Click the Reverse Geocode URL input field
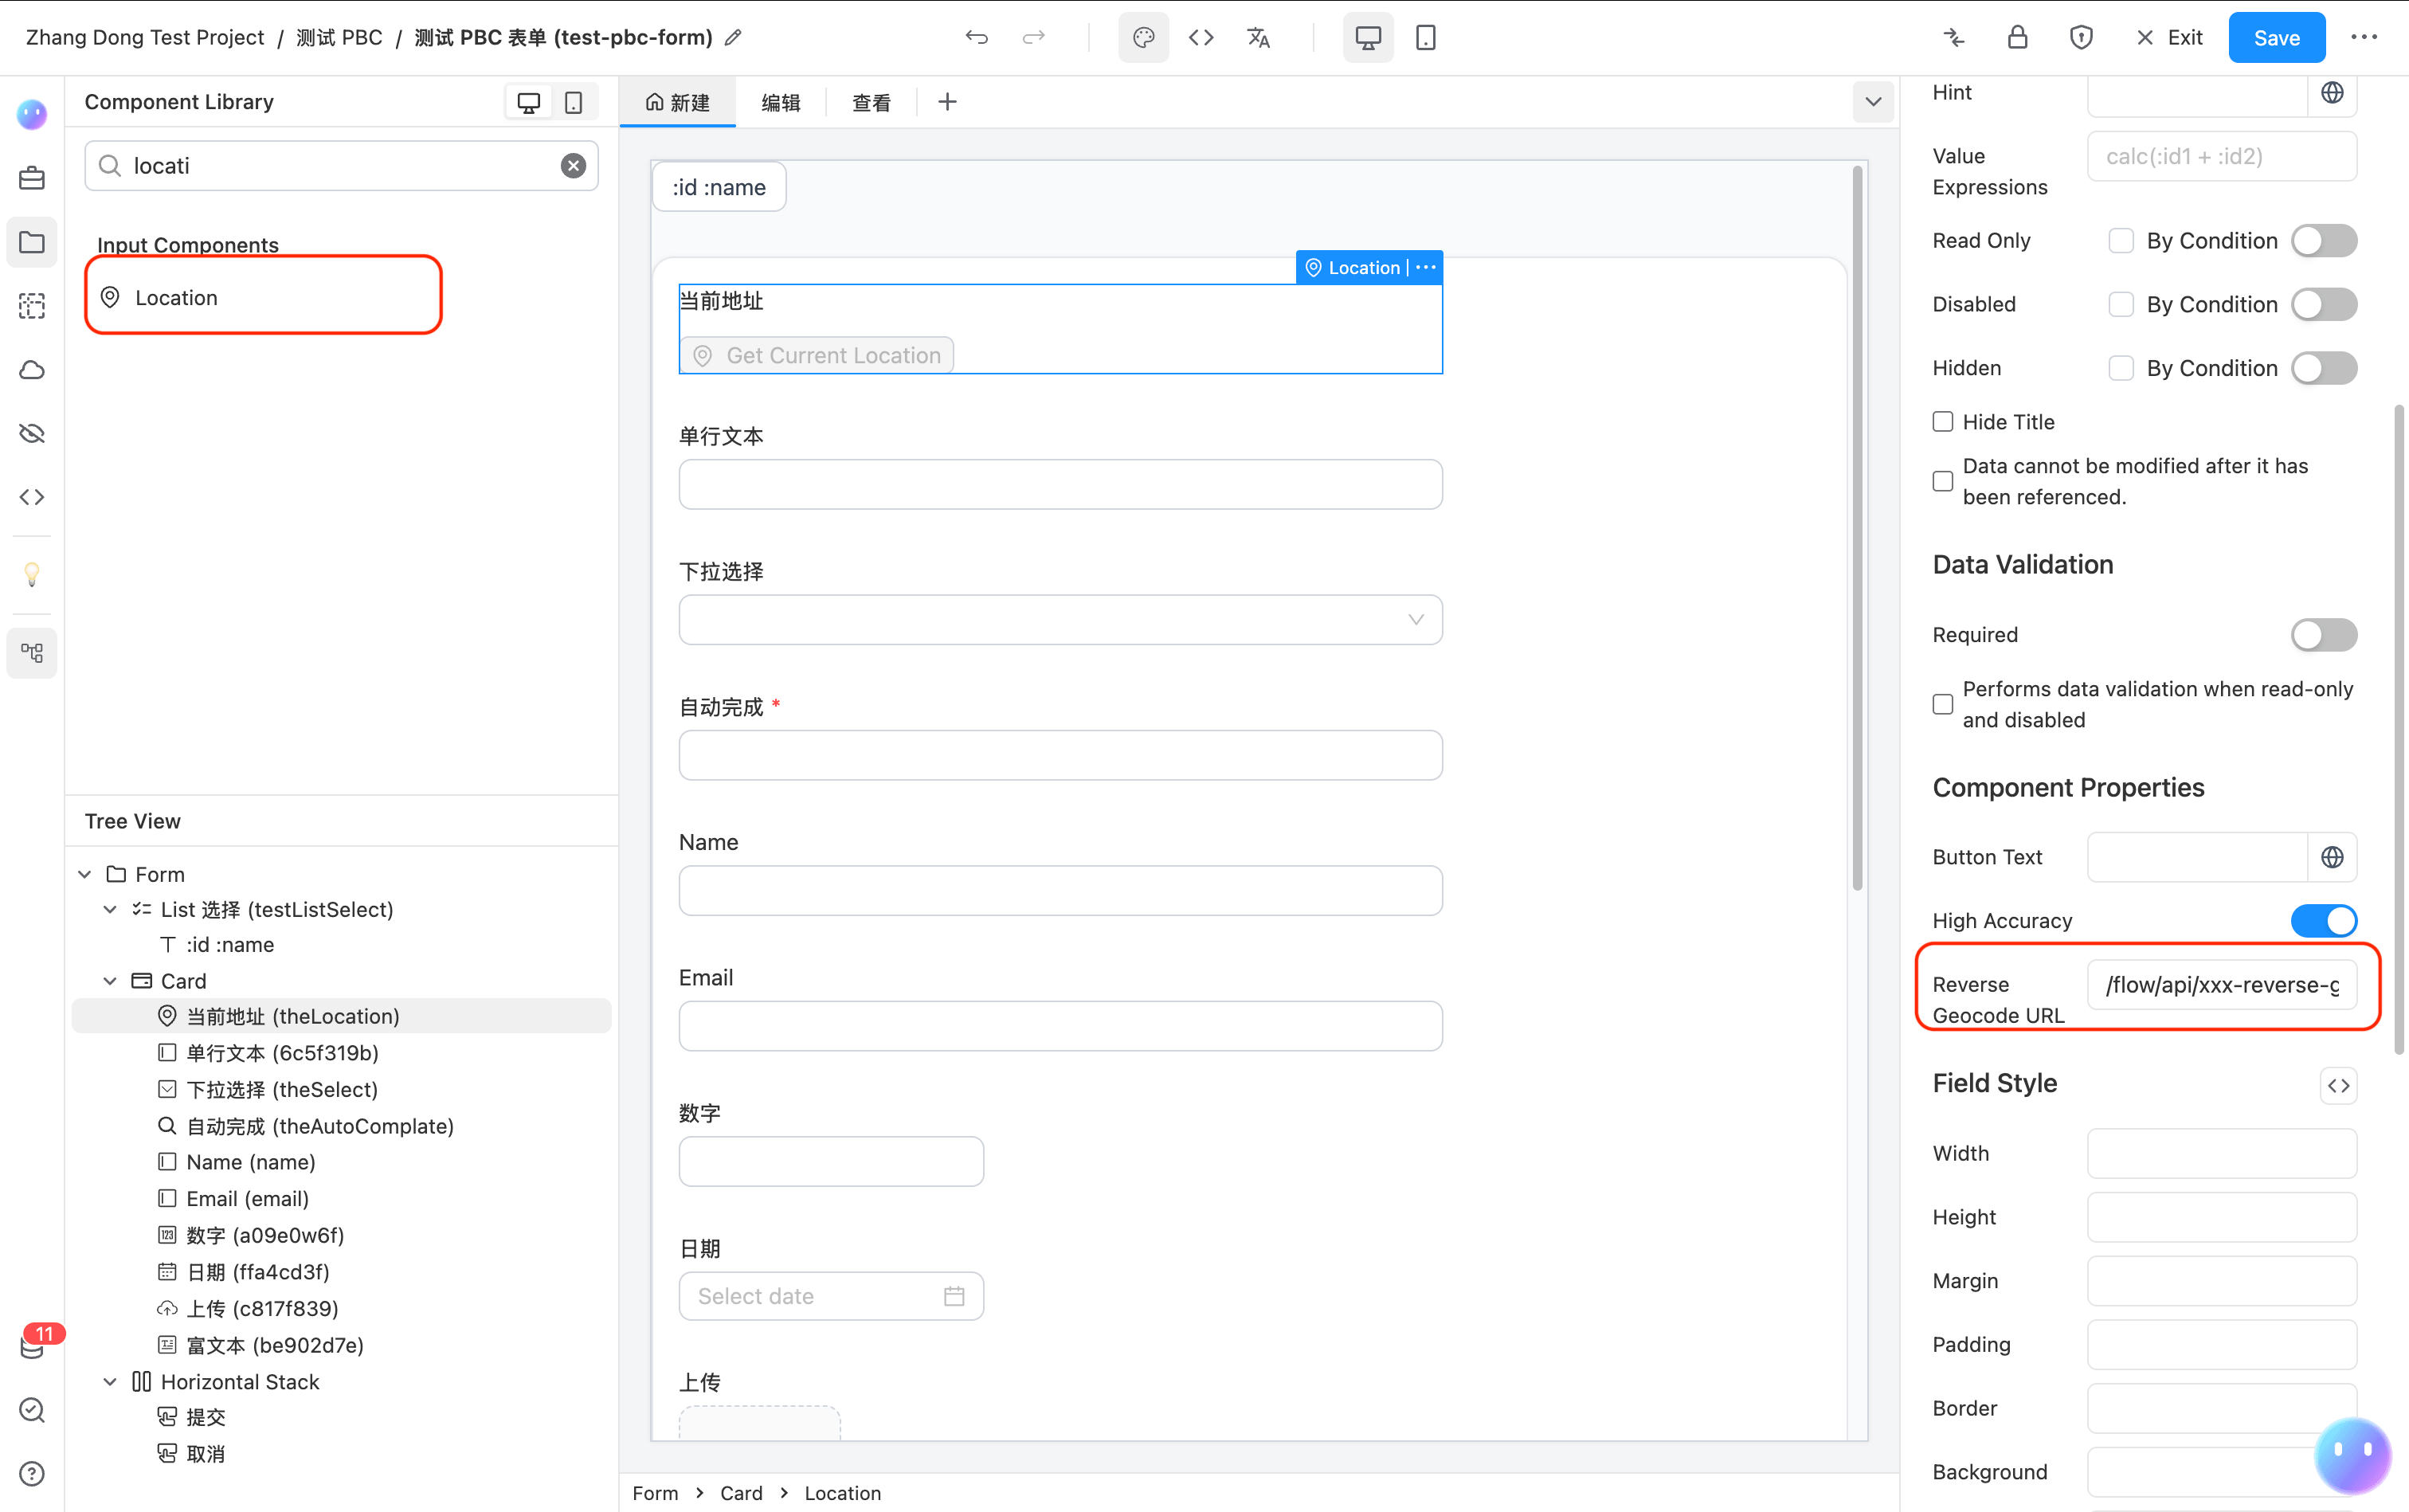Viewport: 2409px width, 1512px height. click(x=2221, y=985)
